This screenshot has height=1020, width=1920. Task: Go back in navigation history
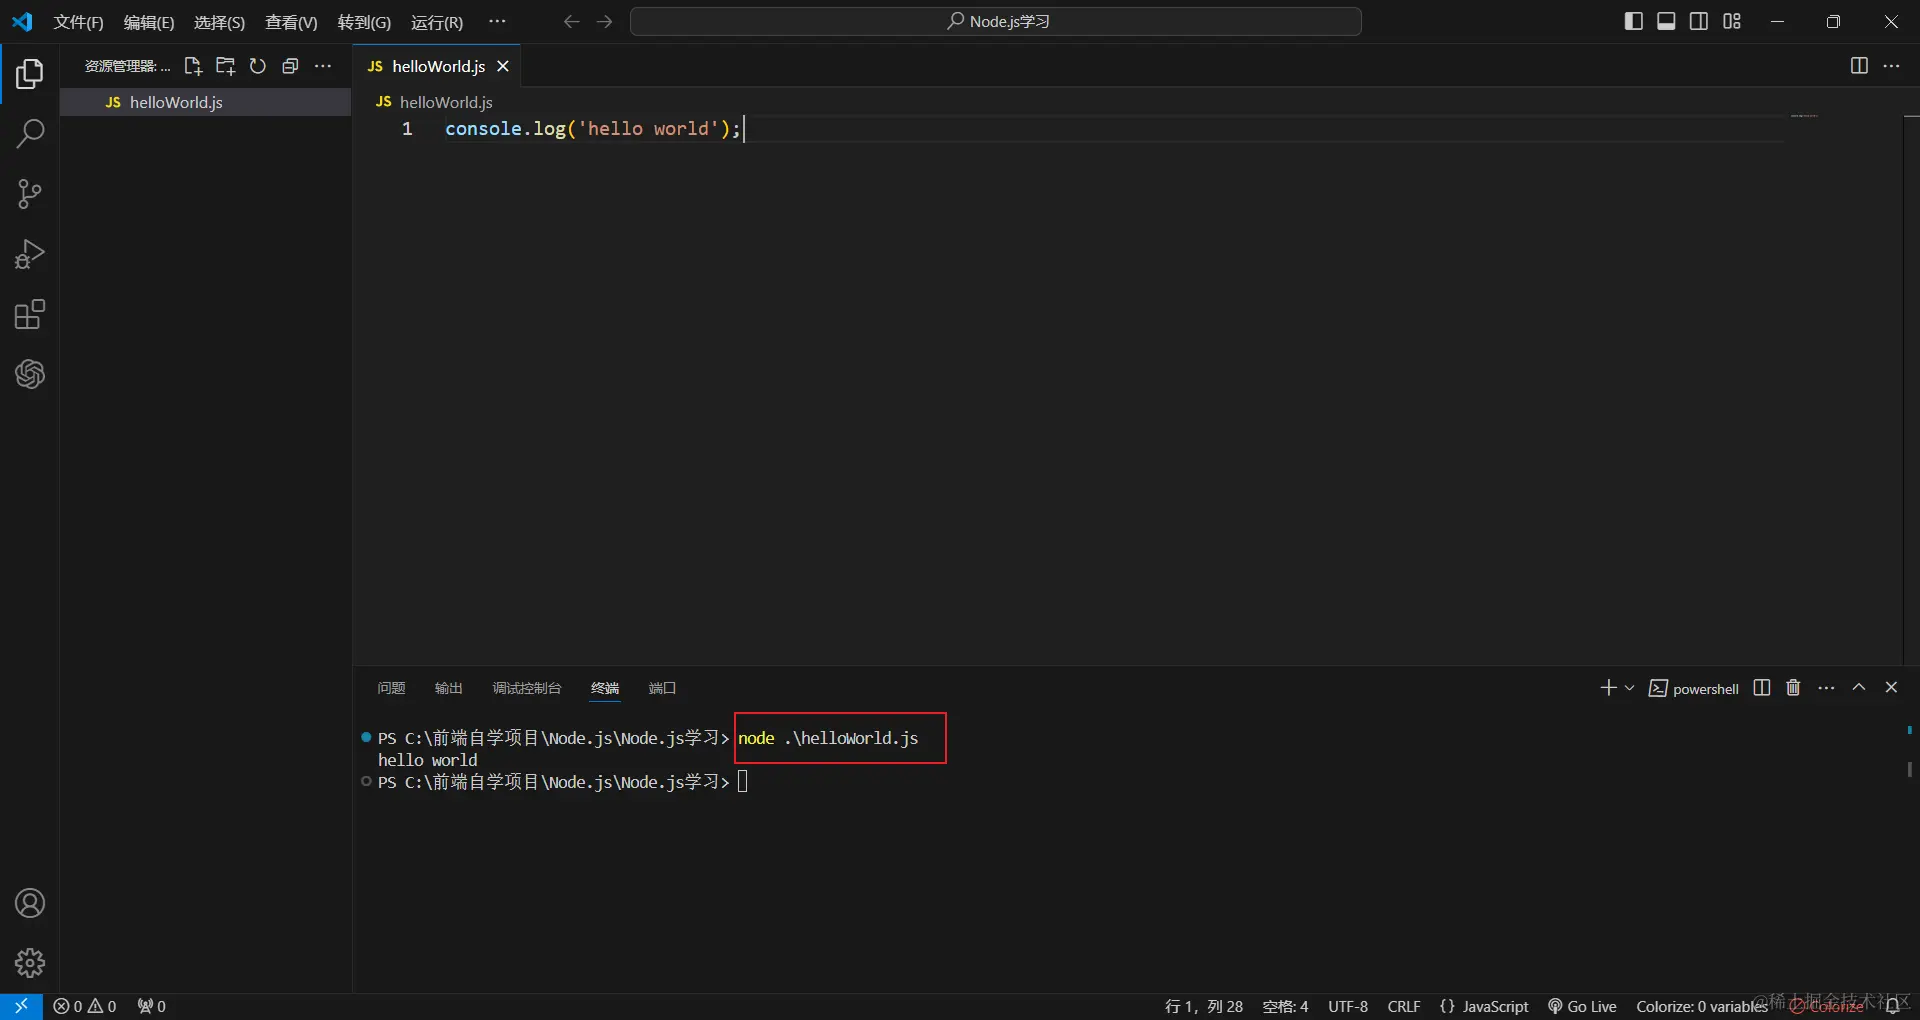click(571, 22)
